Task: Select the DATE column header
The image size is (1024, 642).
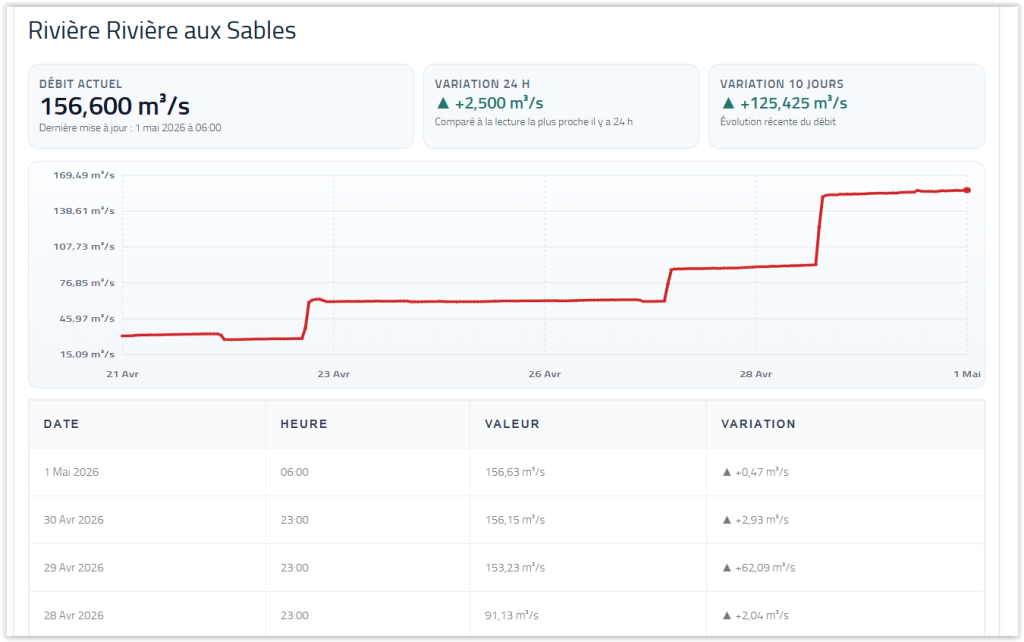Action: (61, 424)
